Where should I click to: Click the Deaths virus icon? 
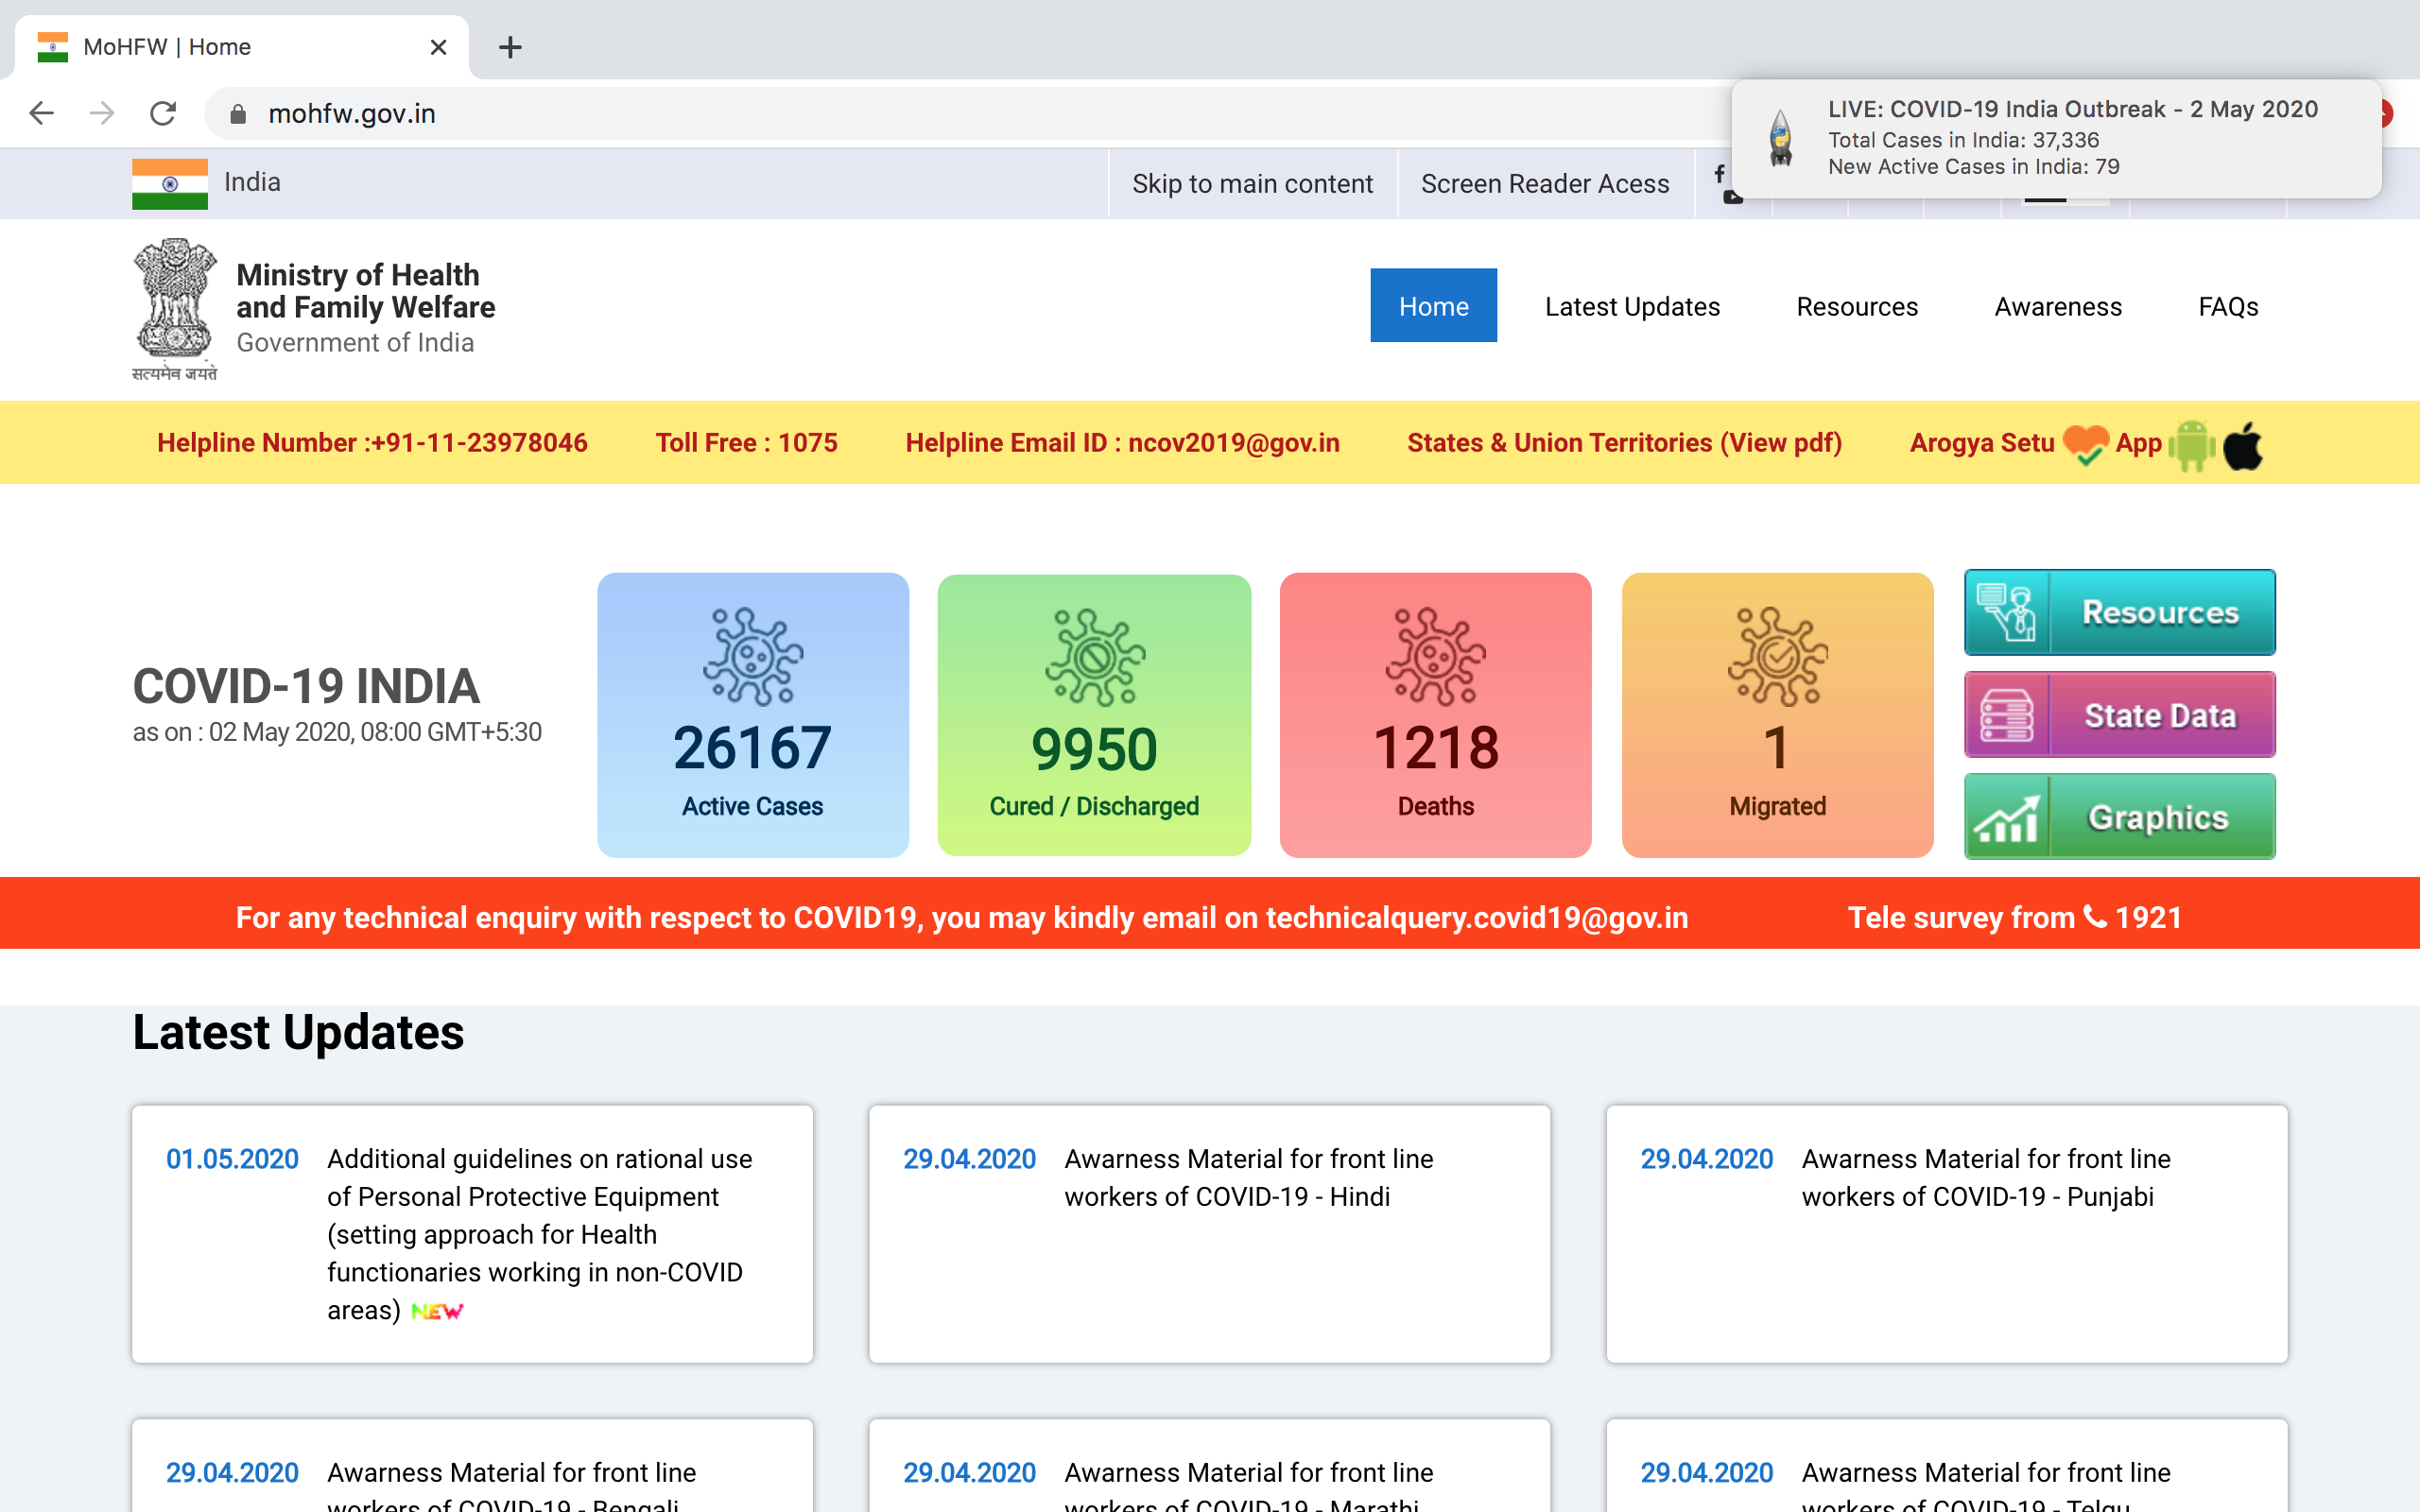coord(1435,656)
